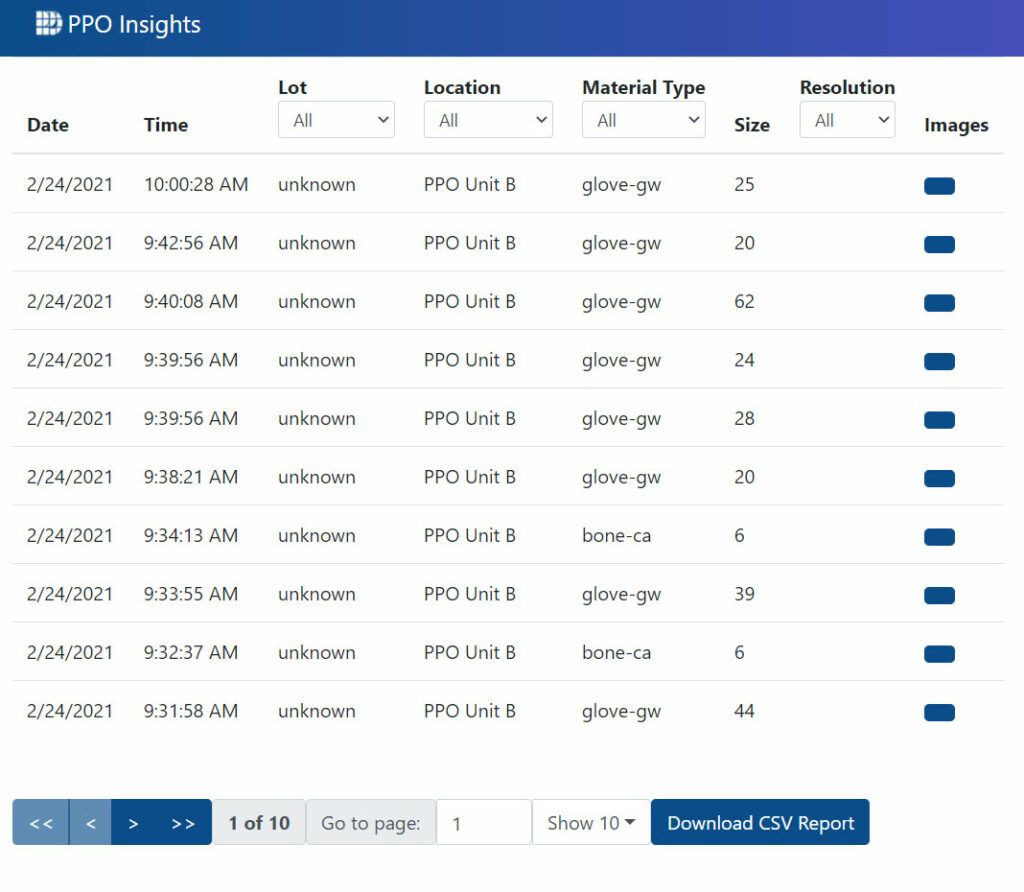
Task: Click PPO Unit B in the 9:33:55 AM row
Action: [470, 594]
